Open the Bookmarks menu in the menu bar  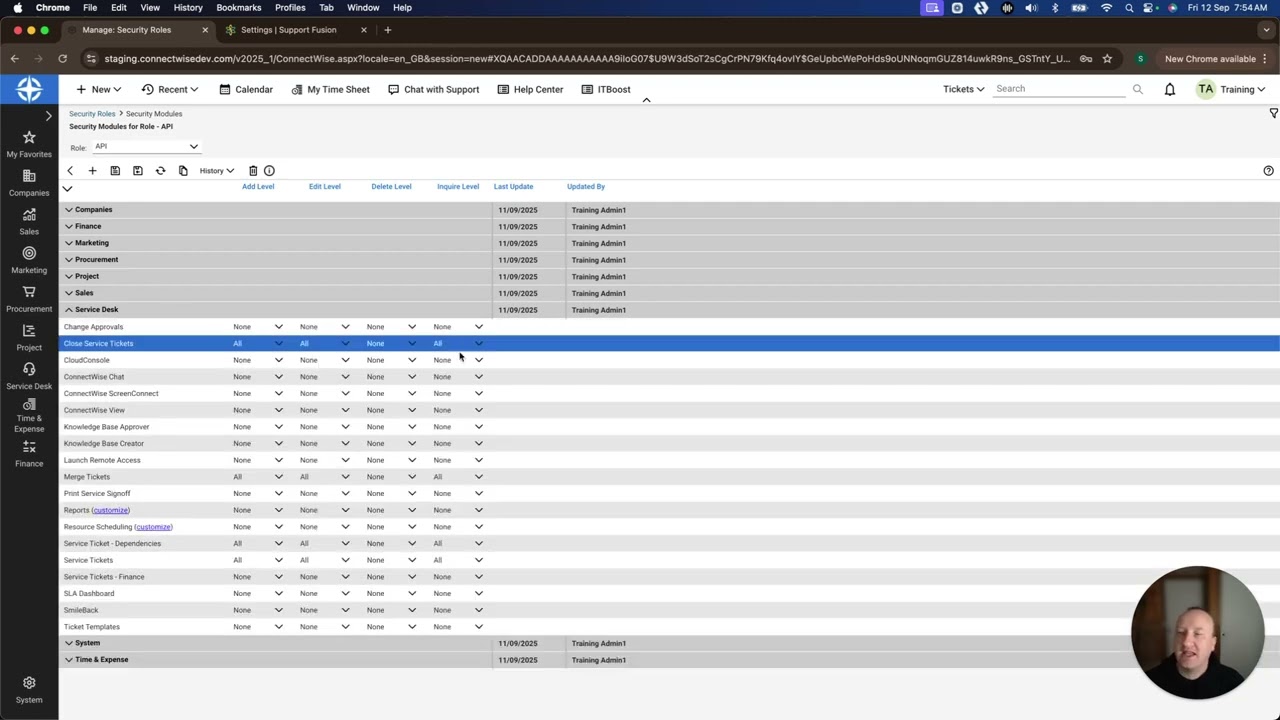(x=238, y=8)
